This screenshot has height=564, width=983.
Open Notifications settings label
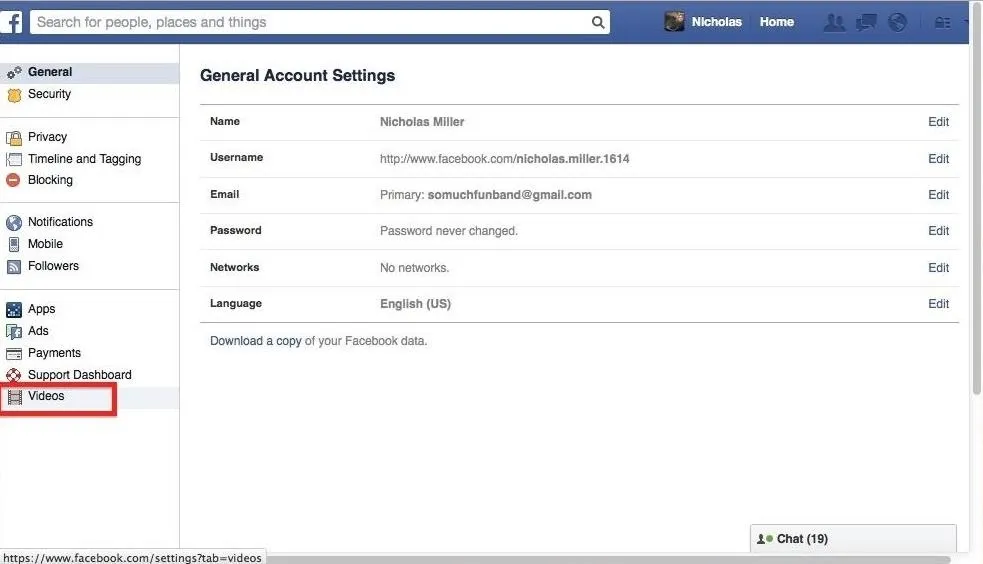pyautogui.click(x=60, y=222)
